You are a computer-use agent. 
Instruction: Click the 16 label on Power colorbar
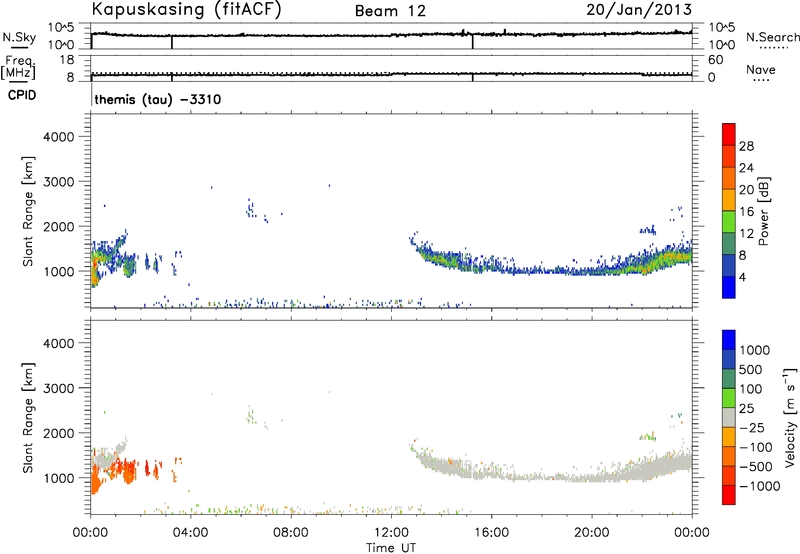point(746,212)
